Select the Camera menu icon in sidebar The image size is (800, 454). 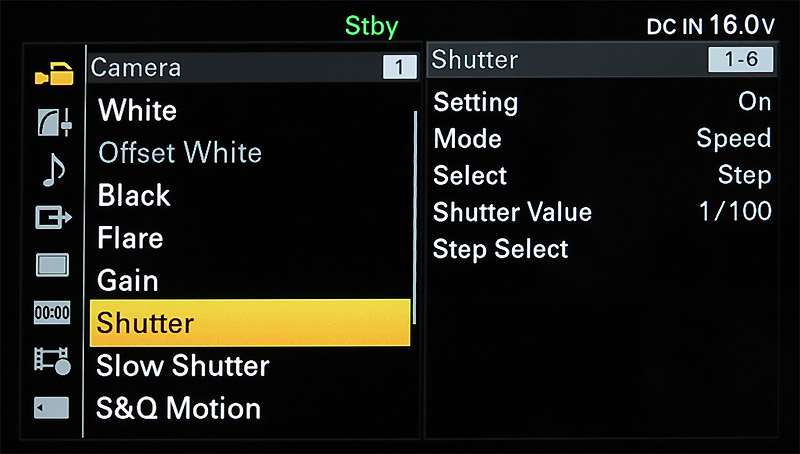tap(54, 72)
